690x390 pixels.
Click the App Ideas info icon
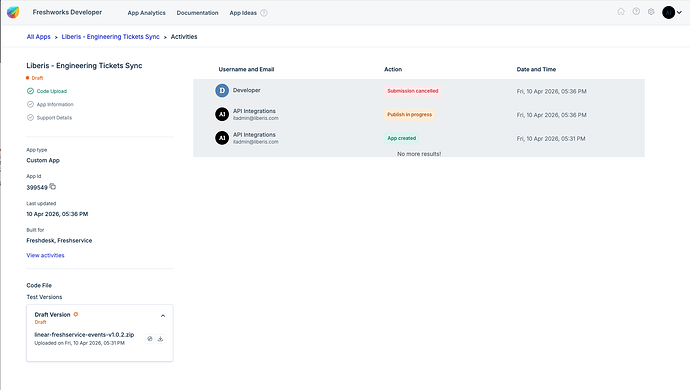[x=264, y=13]
